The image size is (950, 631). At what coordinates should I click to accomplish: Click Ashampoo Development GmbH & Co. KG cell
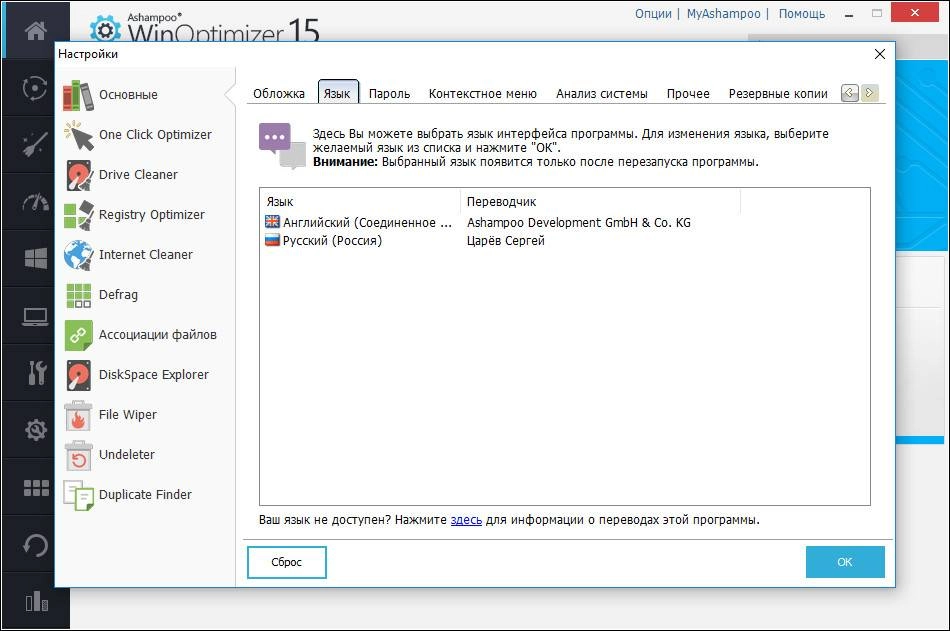pyautogui.click(x=579, y=222)
